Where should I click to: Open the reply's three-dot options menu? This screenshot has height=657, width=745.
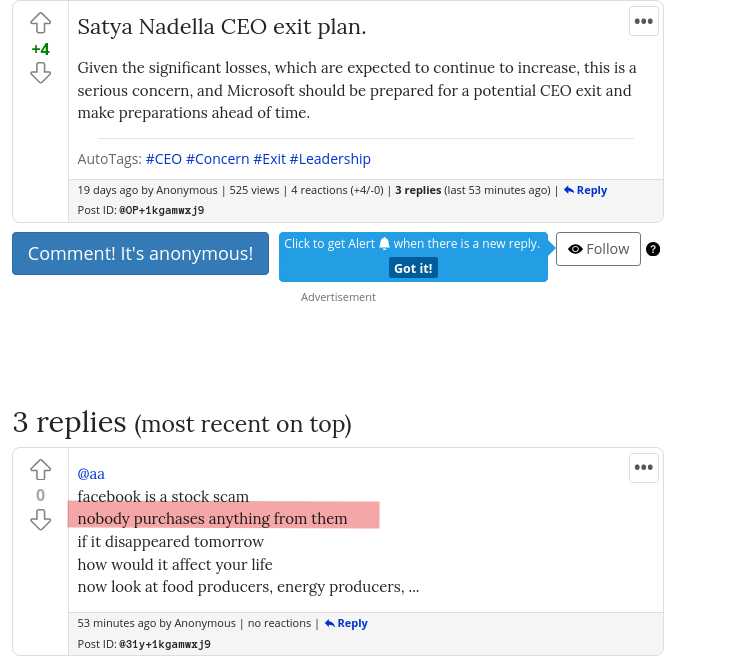click(643, 467)
